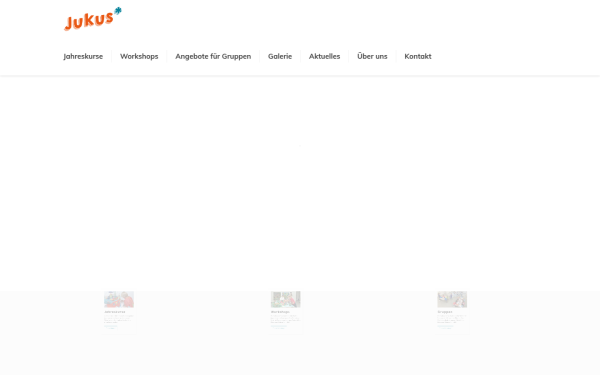Visit the Über uns page
The image size is (600, 375).
coord(372,56)
